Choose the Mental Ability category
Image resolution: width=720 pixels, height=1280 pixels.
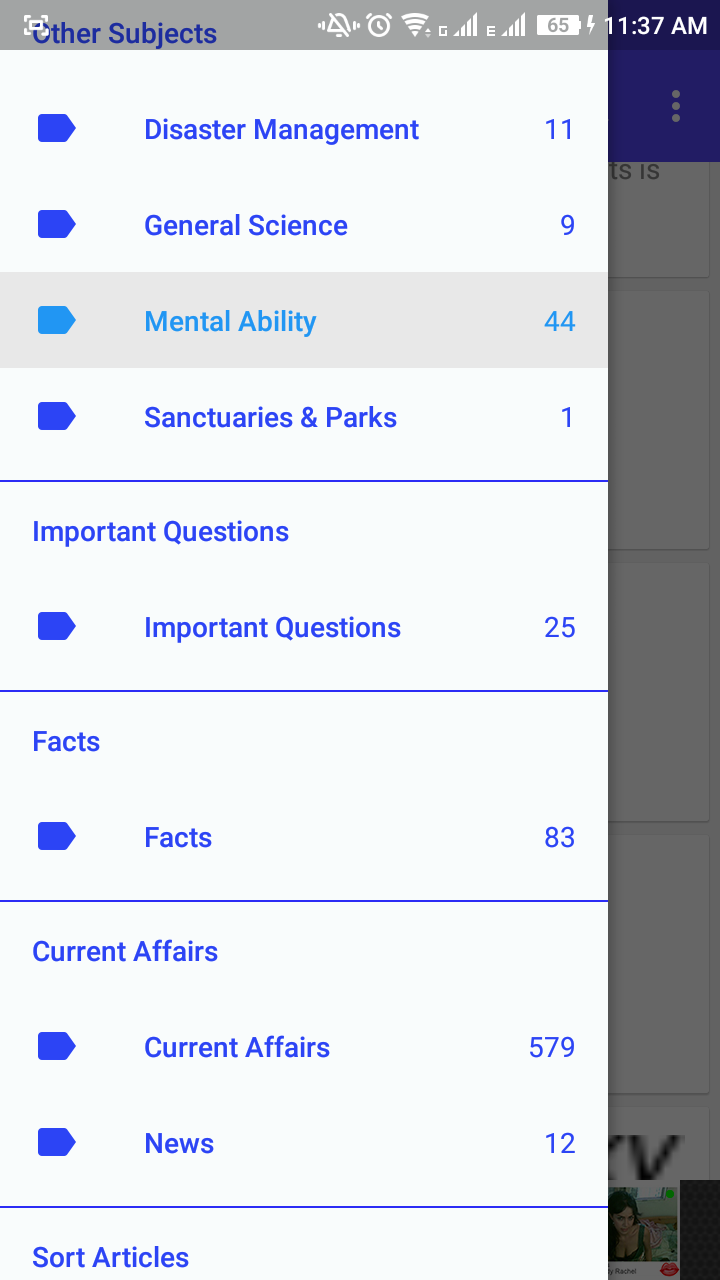(x=304, y=320)
